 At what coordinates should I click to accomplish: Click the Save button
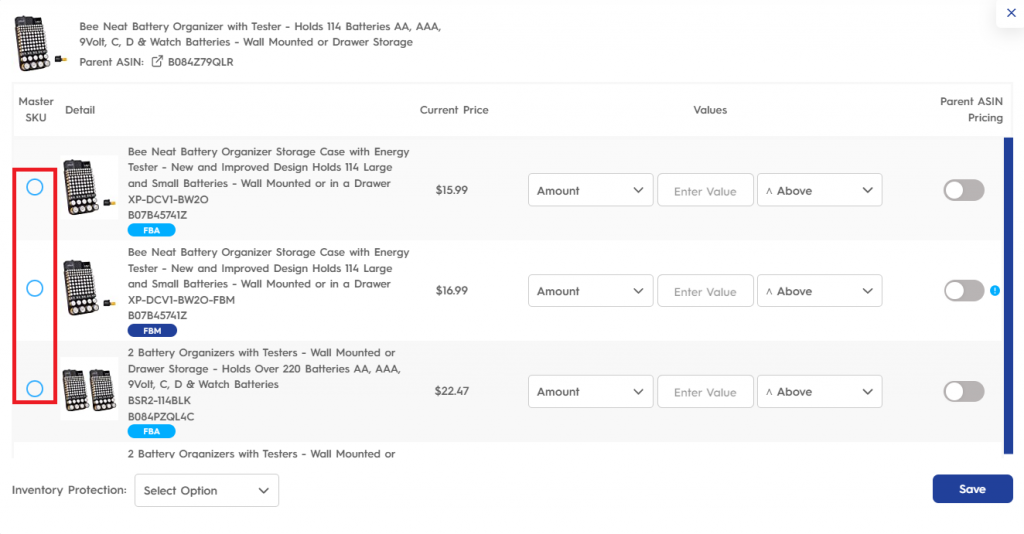(x=972, y=489)
